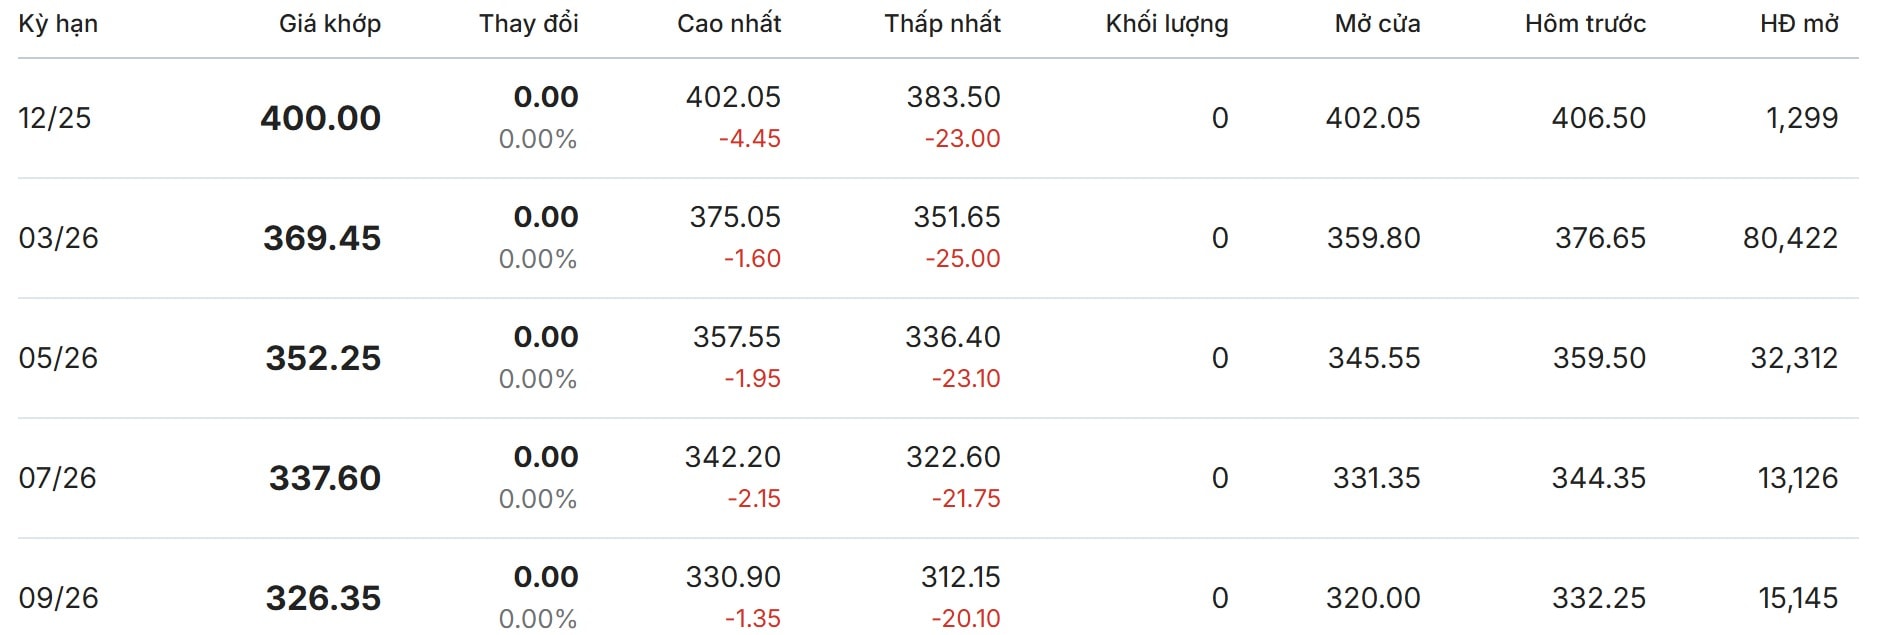Click the HĐ mở column header

pos(1799,24)
